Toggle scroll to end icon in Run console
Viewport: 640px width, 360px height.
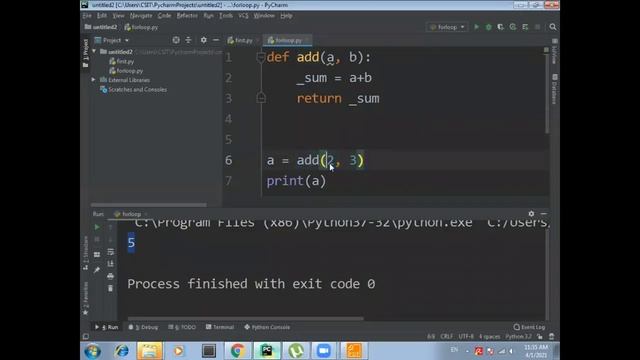pos(111,264)
